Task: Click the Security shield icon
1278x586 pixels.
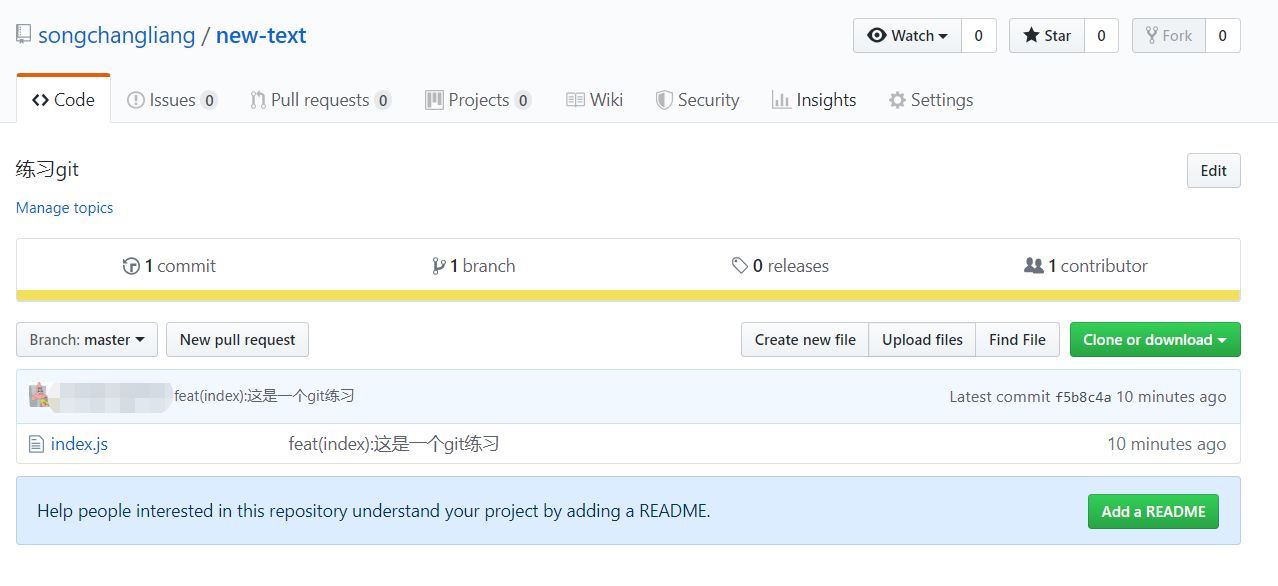Action: 664,100
